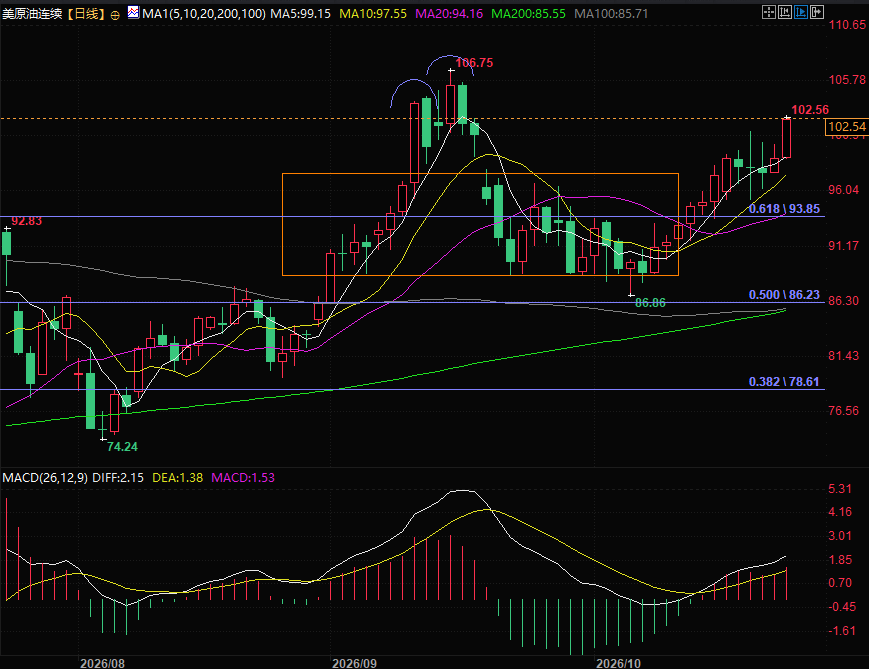Click the 110.65 price axis value
Screen dimensions: 869x669
click(x=847, y=24)
